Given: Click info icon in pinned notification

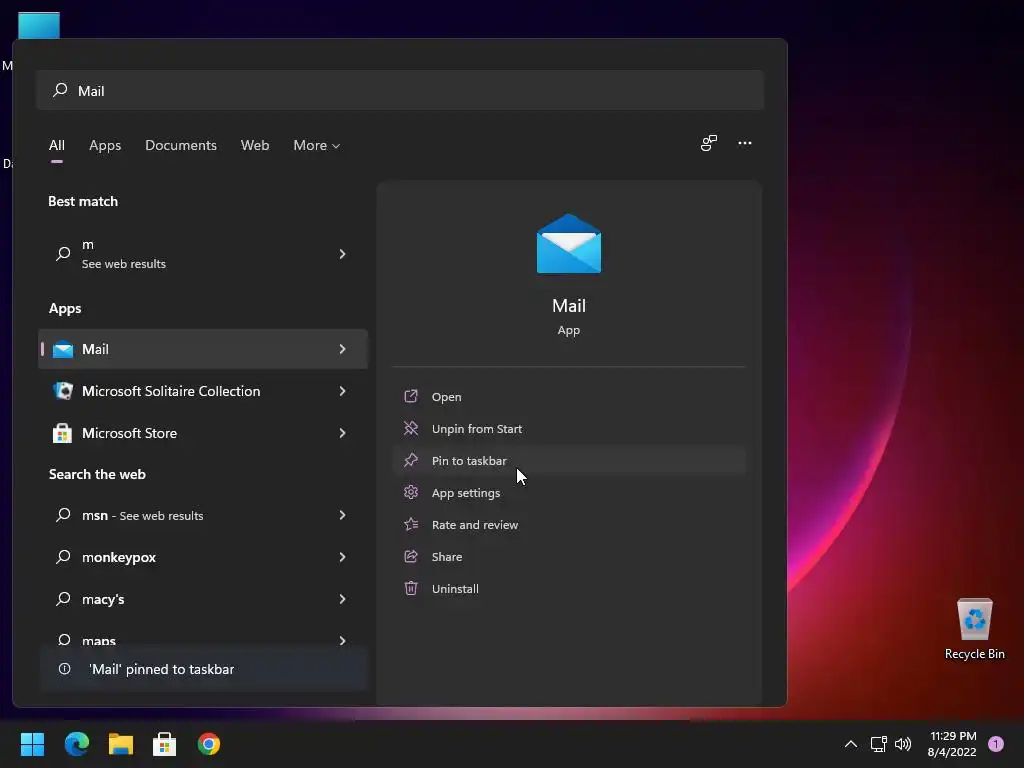Looking at the screenshot, I should point(65,669).
